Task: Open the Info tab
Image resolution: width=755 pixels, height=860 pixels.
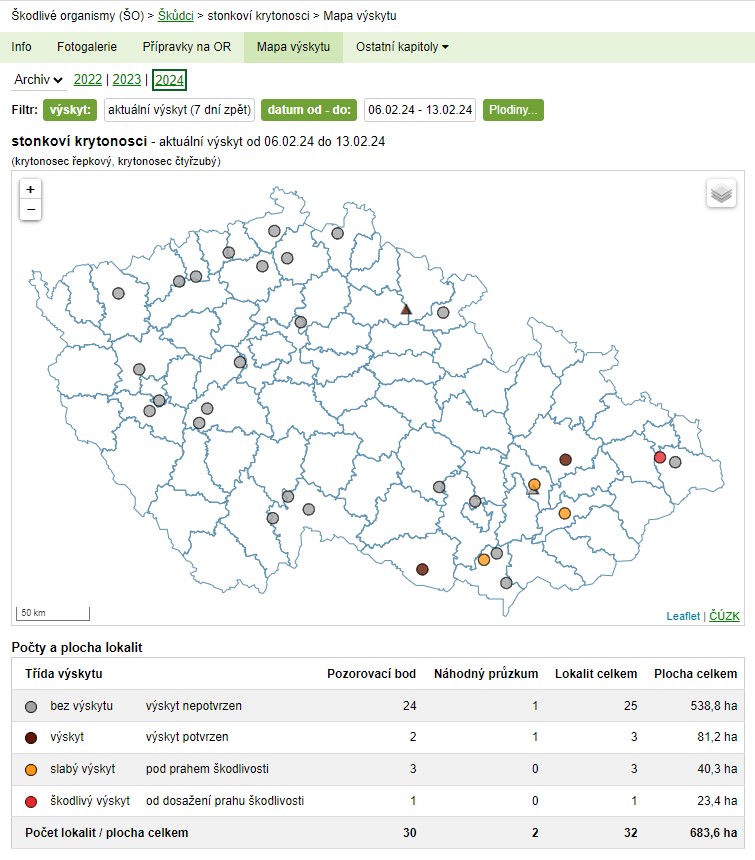Action: click(x=21, y=47)
